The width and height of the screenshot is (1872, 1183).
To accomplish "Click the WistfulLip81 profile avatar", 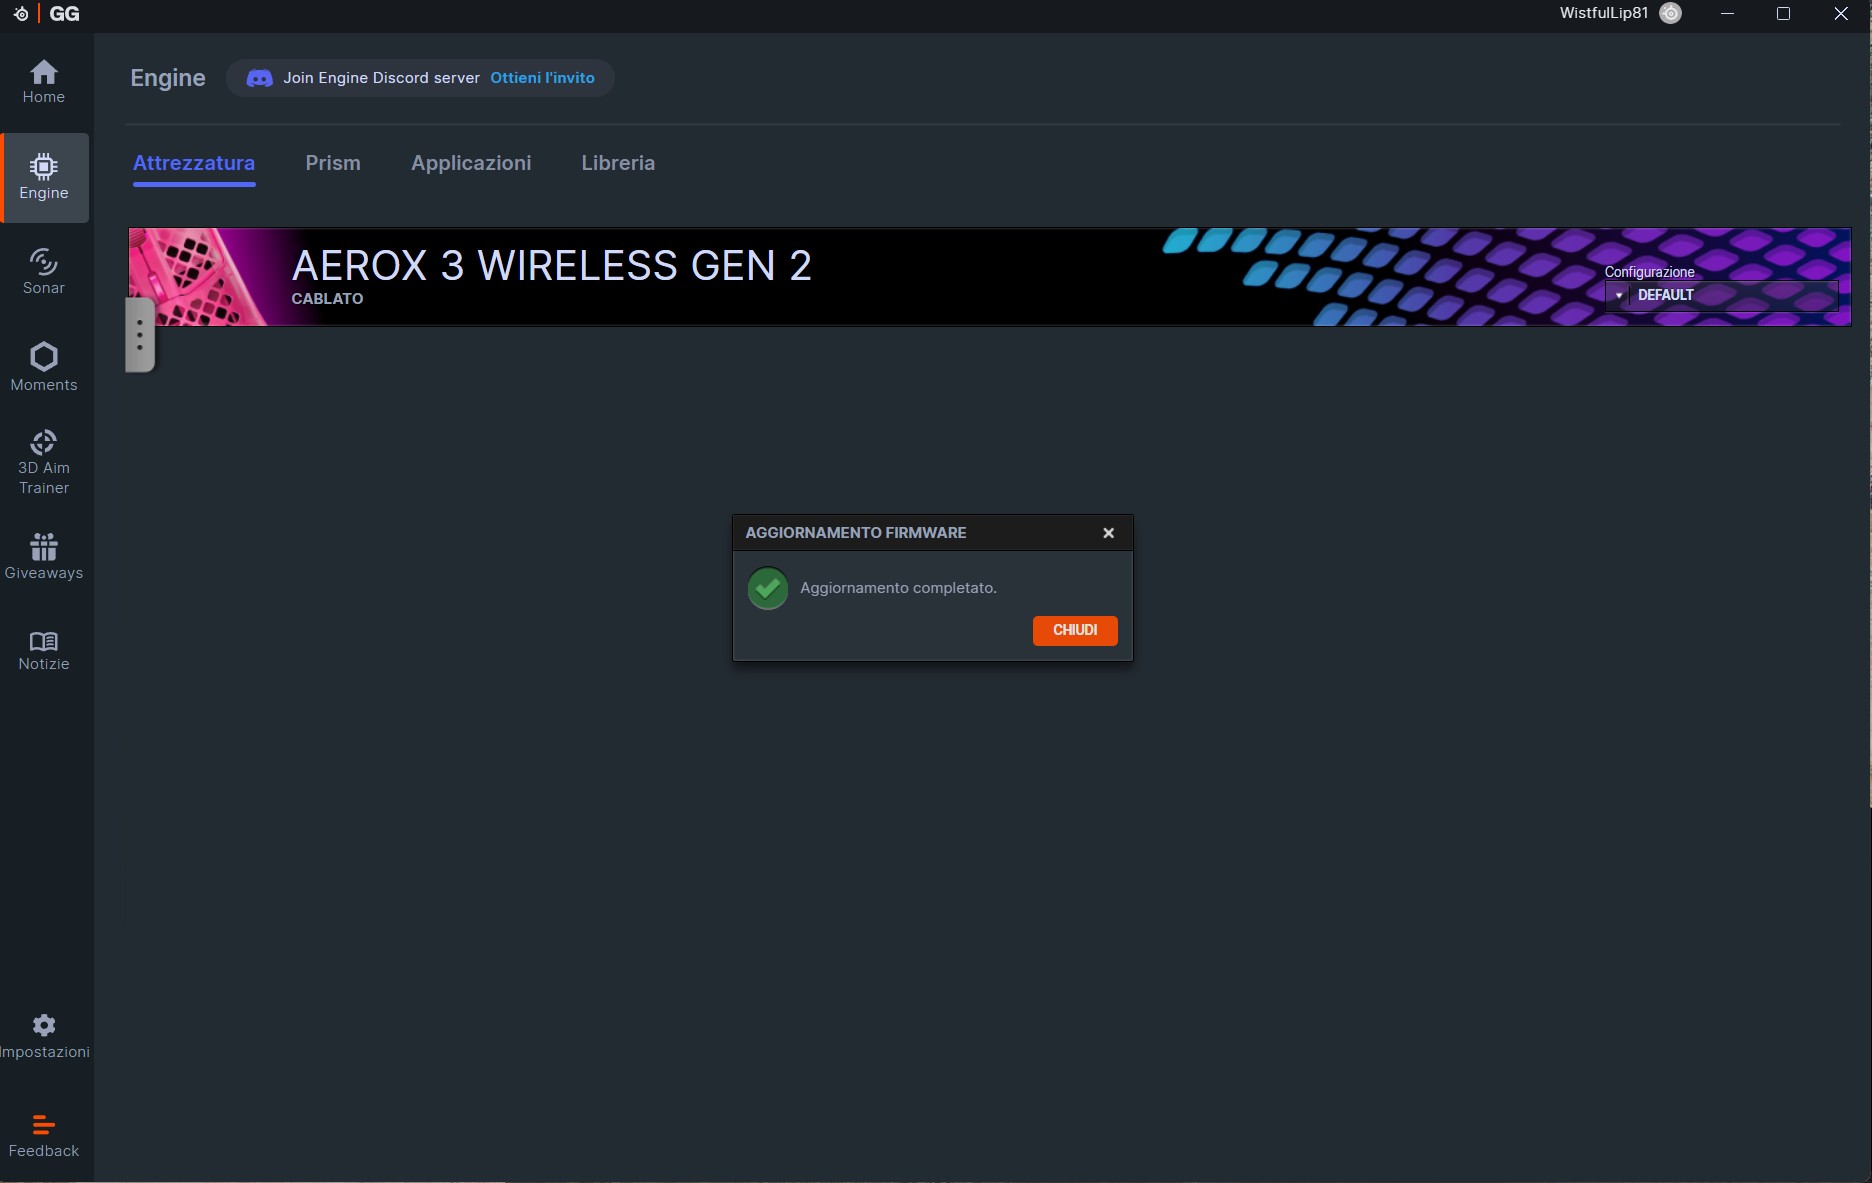I will click(x=1670, y=13).
